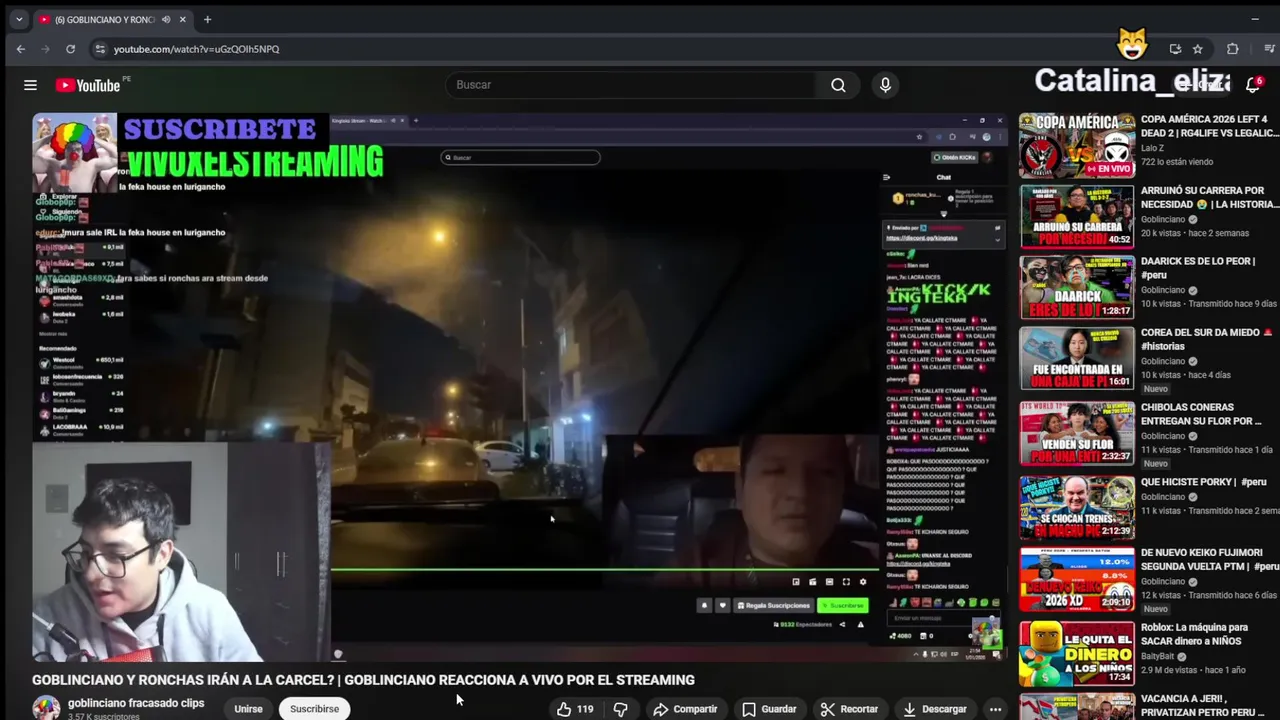
Task: Like the video with thumbs up
Action: pyautogui.click(x=575, y=709)
